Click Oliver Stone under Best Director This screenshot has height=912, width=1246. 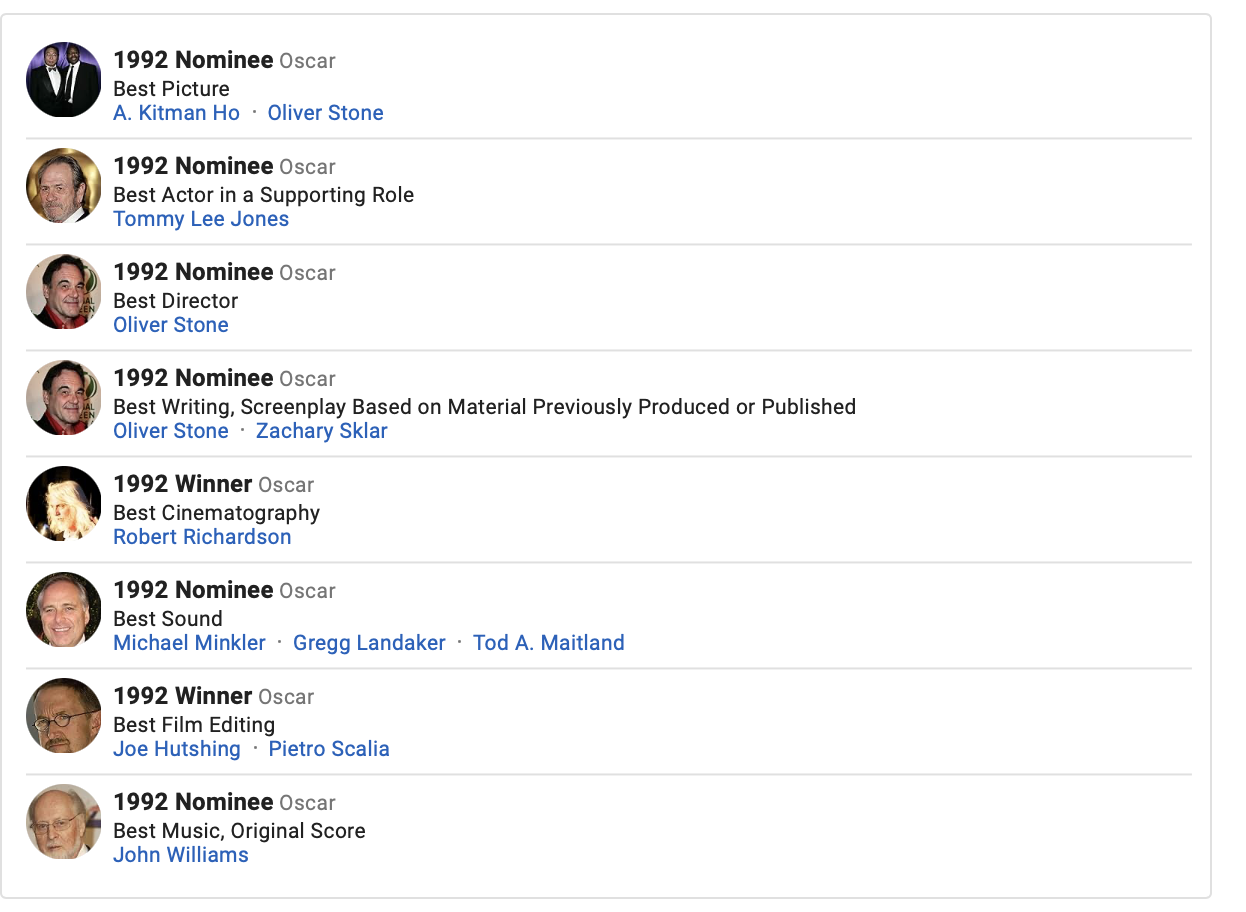pyautogui.click(x=171, y=325)
